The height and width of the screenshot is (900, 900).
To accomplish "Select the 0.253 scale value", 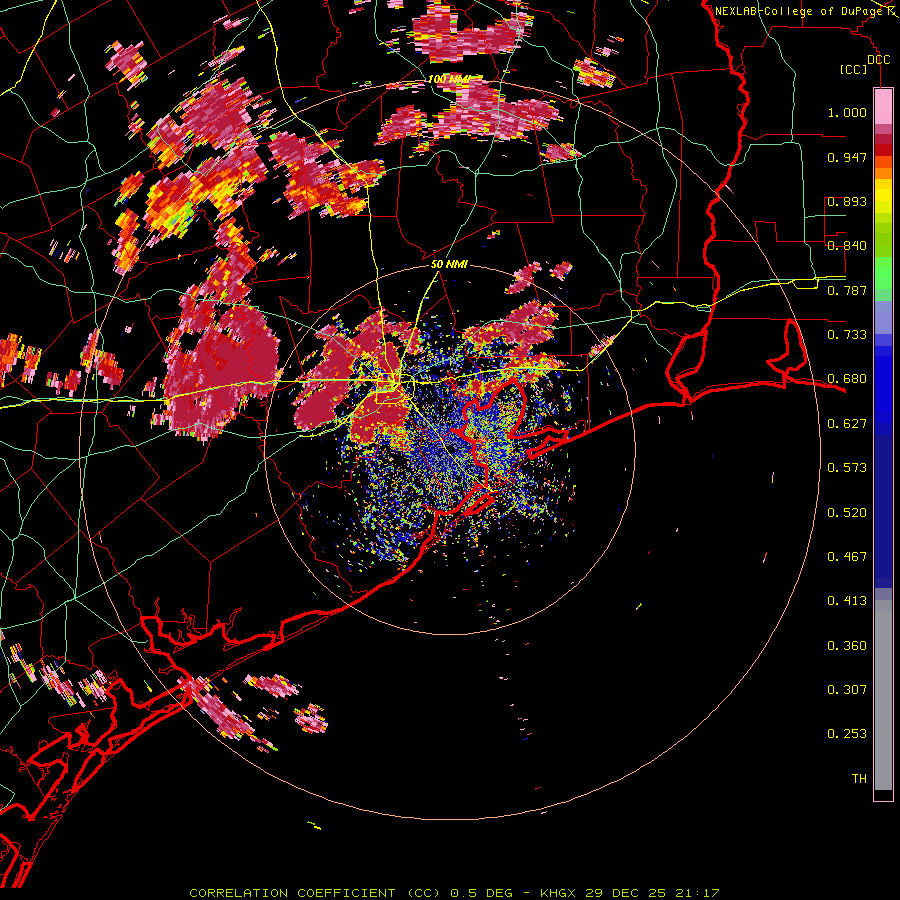I will pos(847,734).
